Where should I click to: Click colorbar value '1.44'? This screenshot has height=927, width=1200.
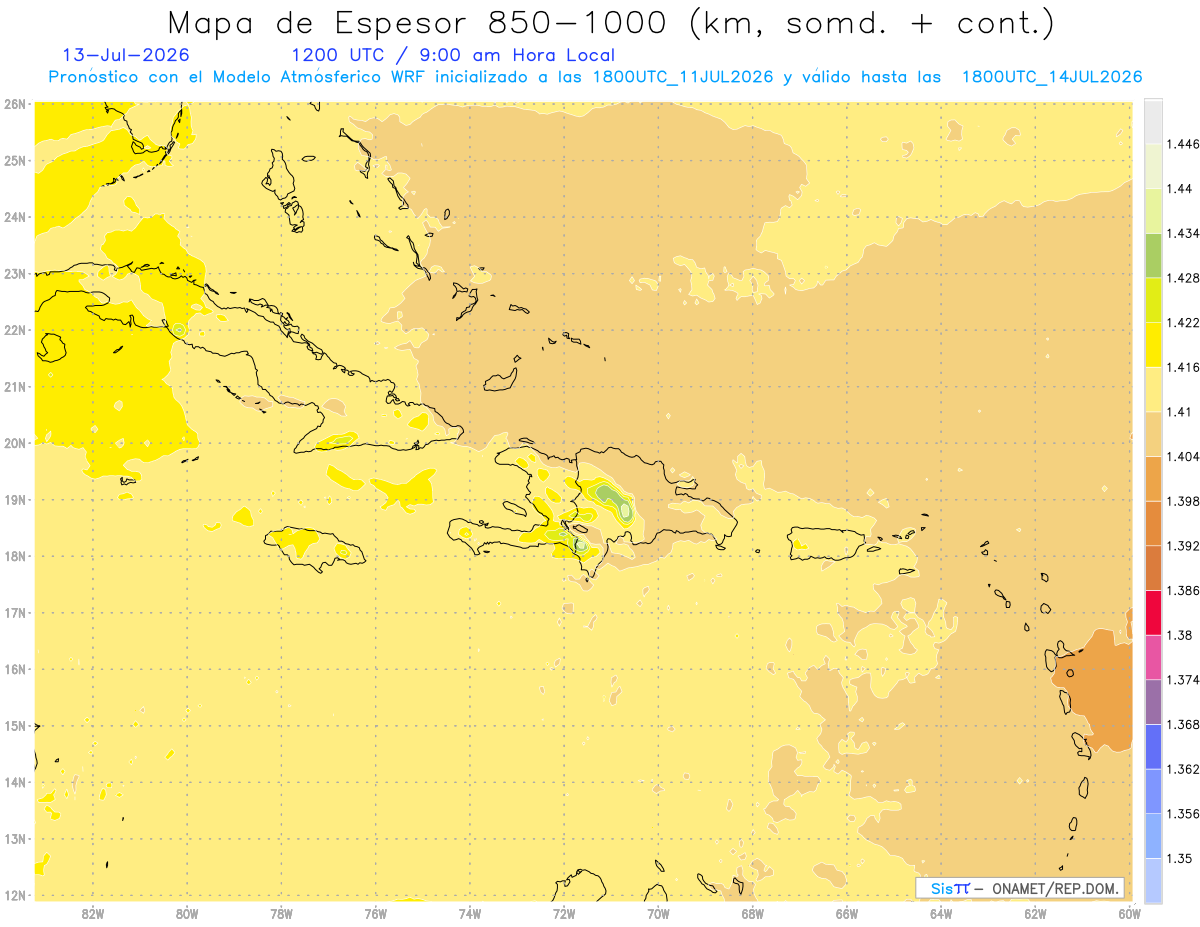click(1179, 189)
